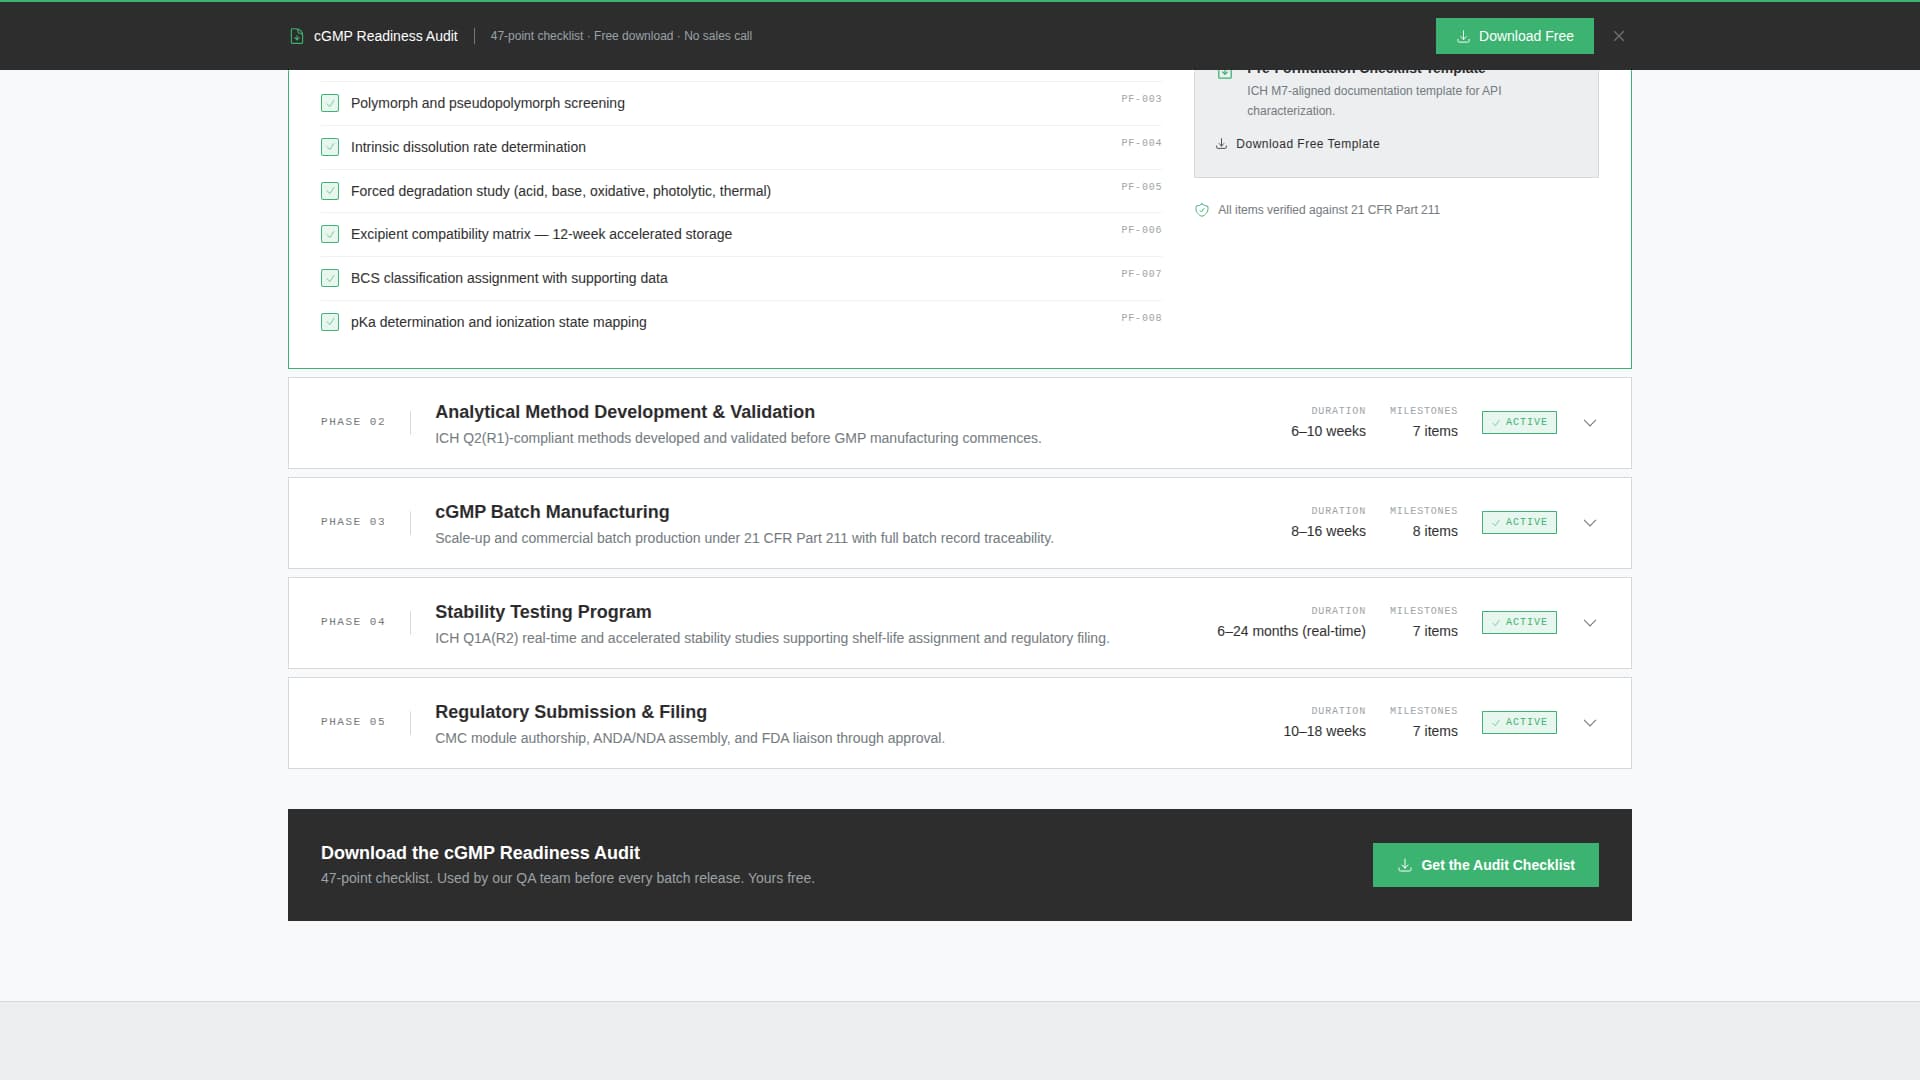Viewport: 1920px width, 1080px height.
Task: Open the Download Free Template link
Action: point(1308,143)
